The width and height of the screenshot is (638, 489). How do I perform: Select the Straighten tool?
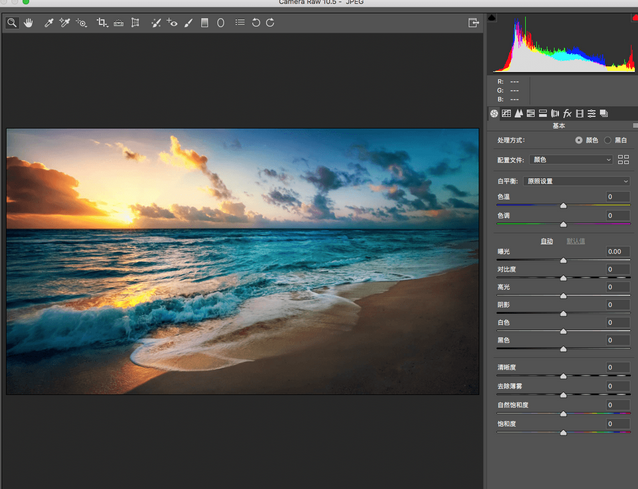click(x=118, y=23)
